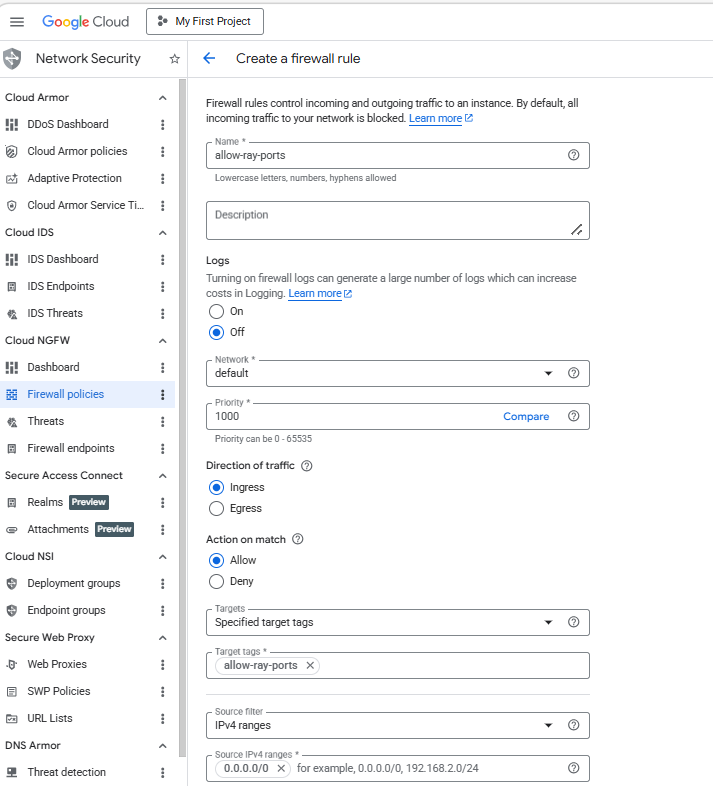The width and height of the screenshot is (713, 786).
Task: Open the My First Project selector
Action: point(205,22)
